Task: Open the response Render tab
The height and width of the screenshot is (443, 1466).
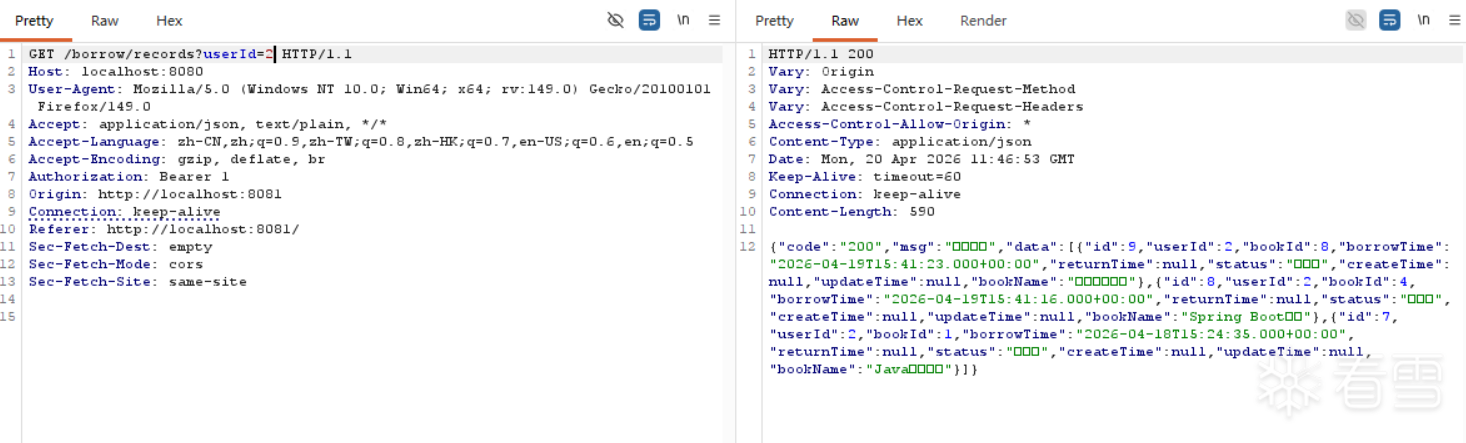Action: (984, 20)
